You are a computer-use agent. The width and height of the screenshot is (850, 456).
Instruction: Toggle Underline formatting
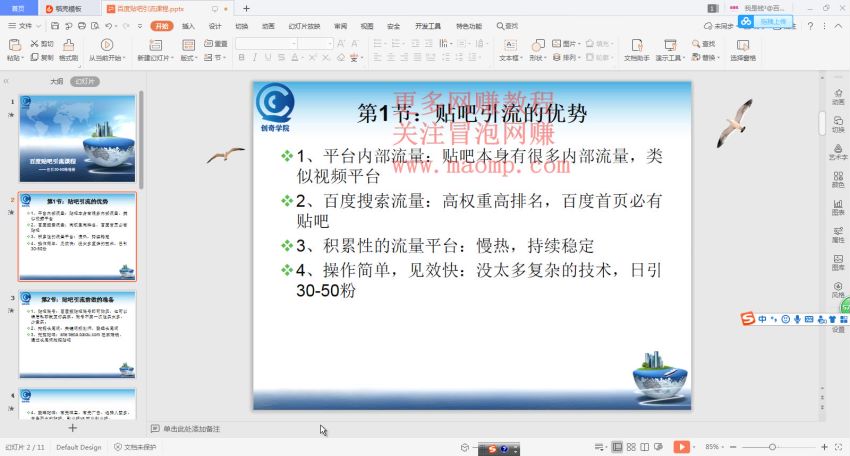(268, 57)
